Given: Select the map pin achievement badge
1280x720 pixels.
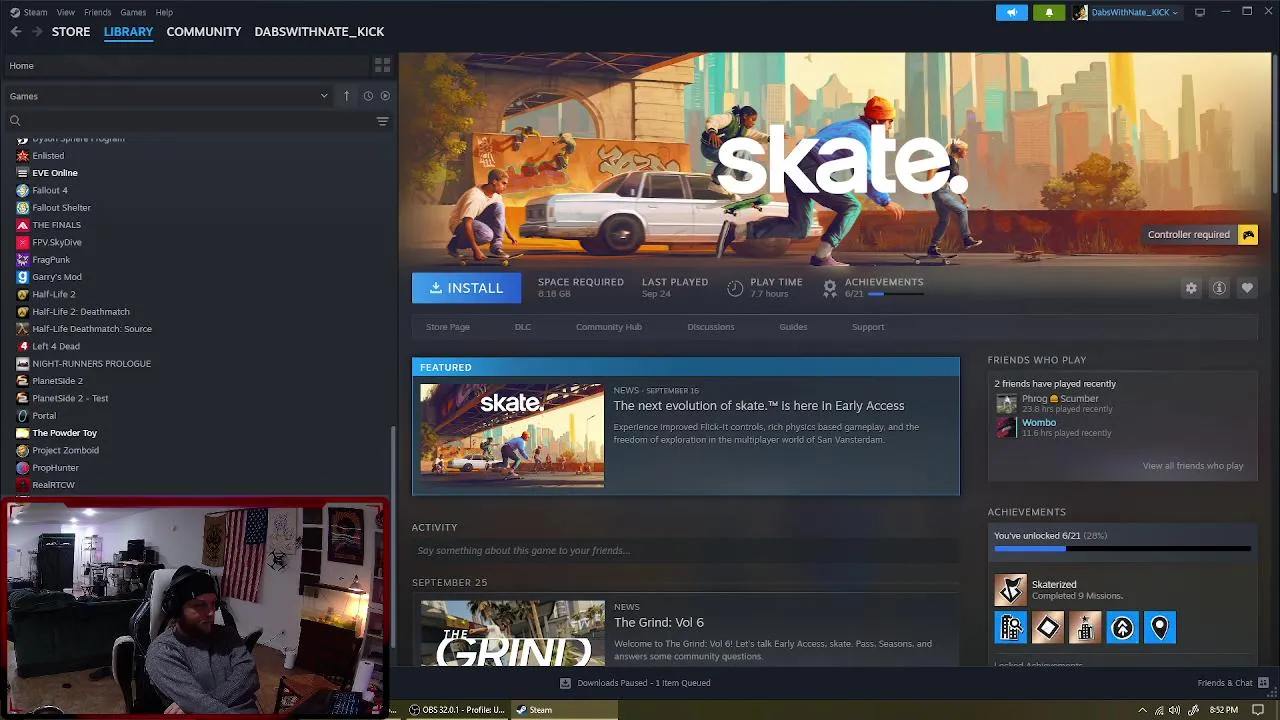Looking at the screenshot, I should coord(1159,628).
